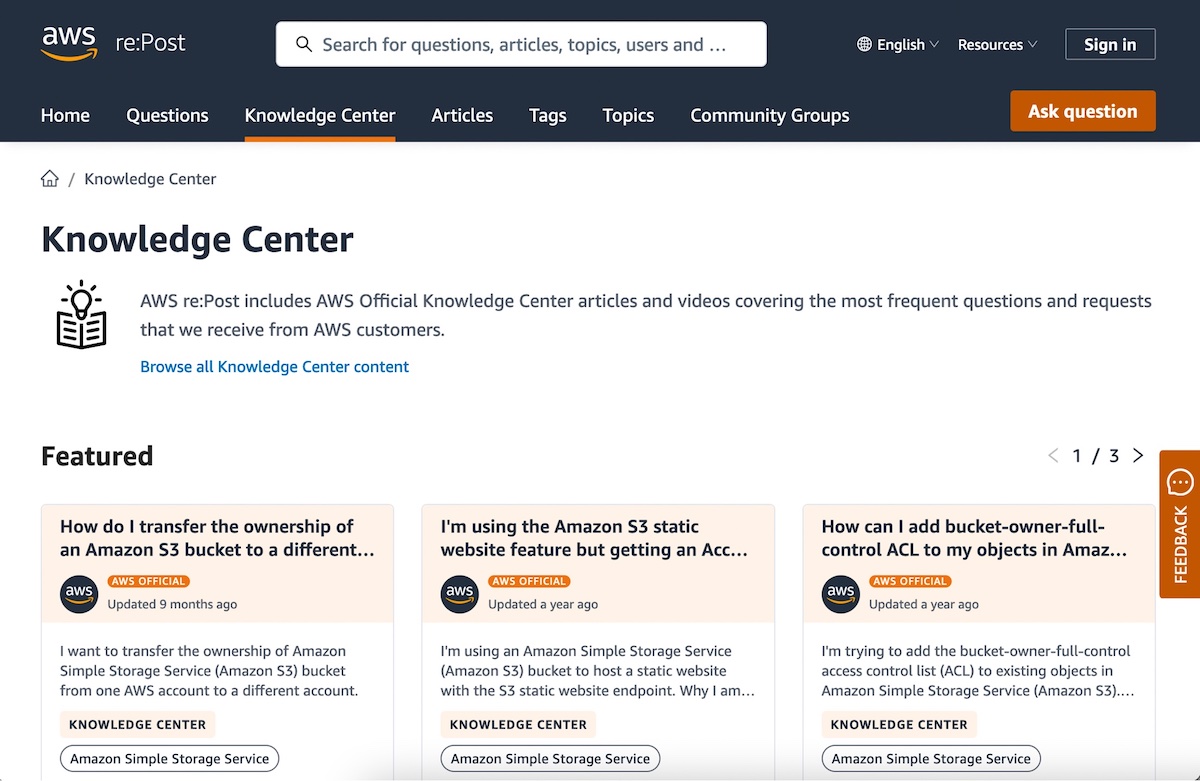The image size is (1200, 781).
Task: Click Amazon Simple Storage Service tag on second card
Action: [550, 758]
